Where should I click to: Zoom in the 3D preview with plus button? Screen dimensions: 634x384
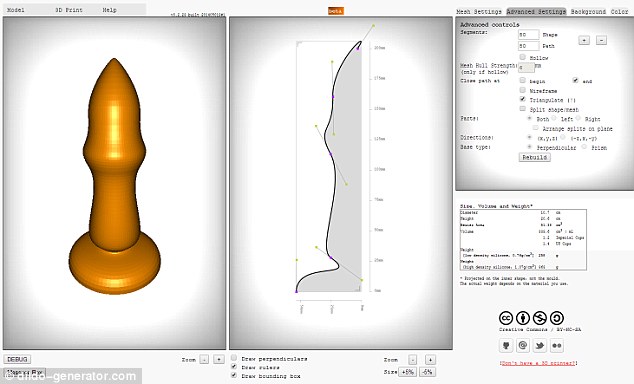click(219, 359)
